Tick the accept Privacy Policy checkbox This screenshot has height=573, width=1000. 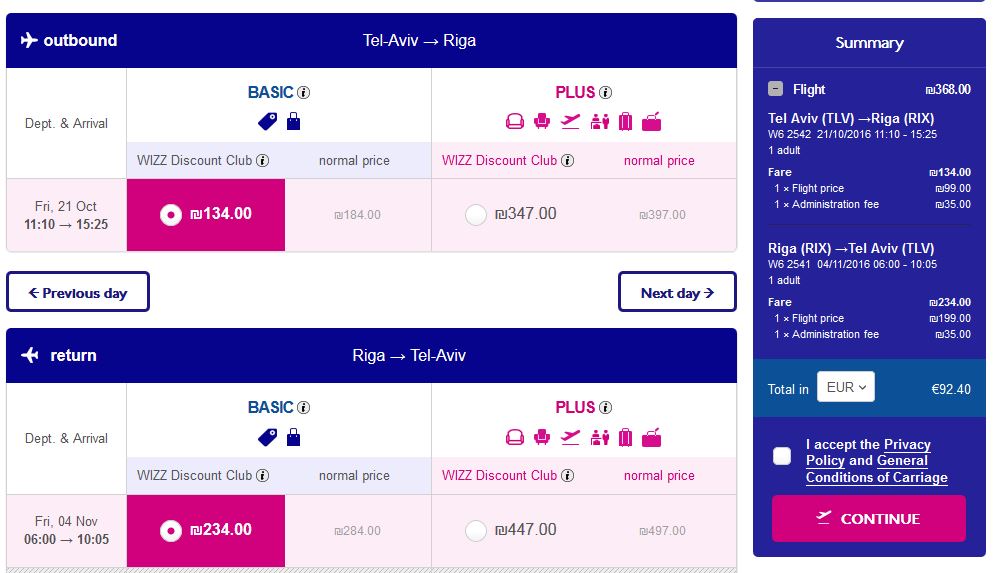tap(782, 456)
